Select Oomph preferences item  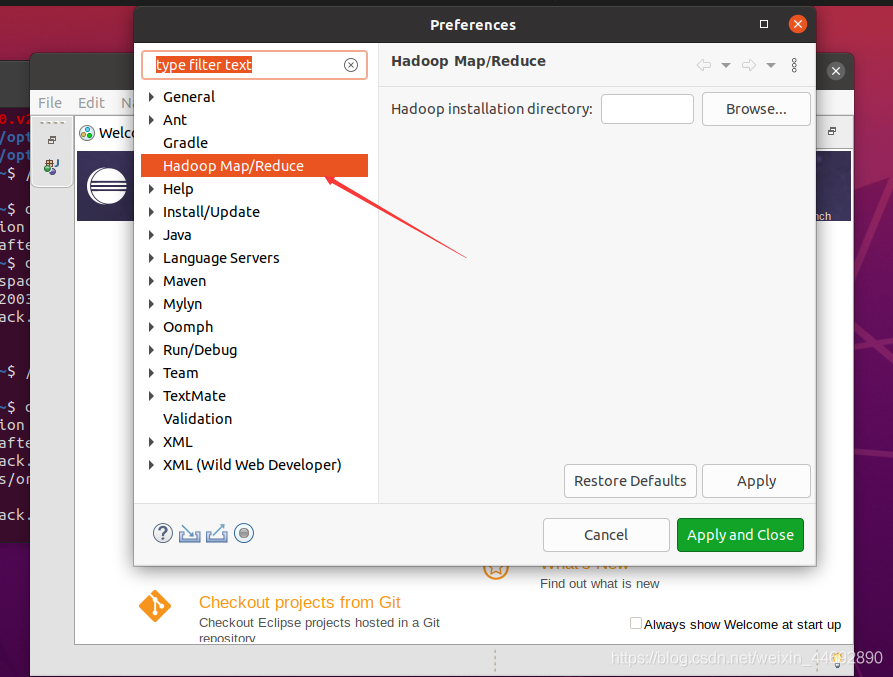pos(188,327)
